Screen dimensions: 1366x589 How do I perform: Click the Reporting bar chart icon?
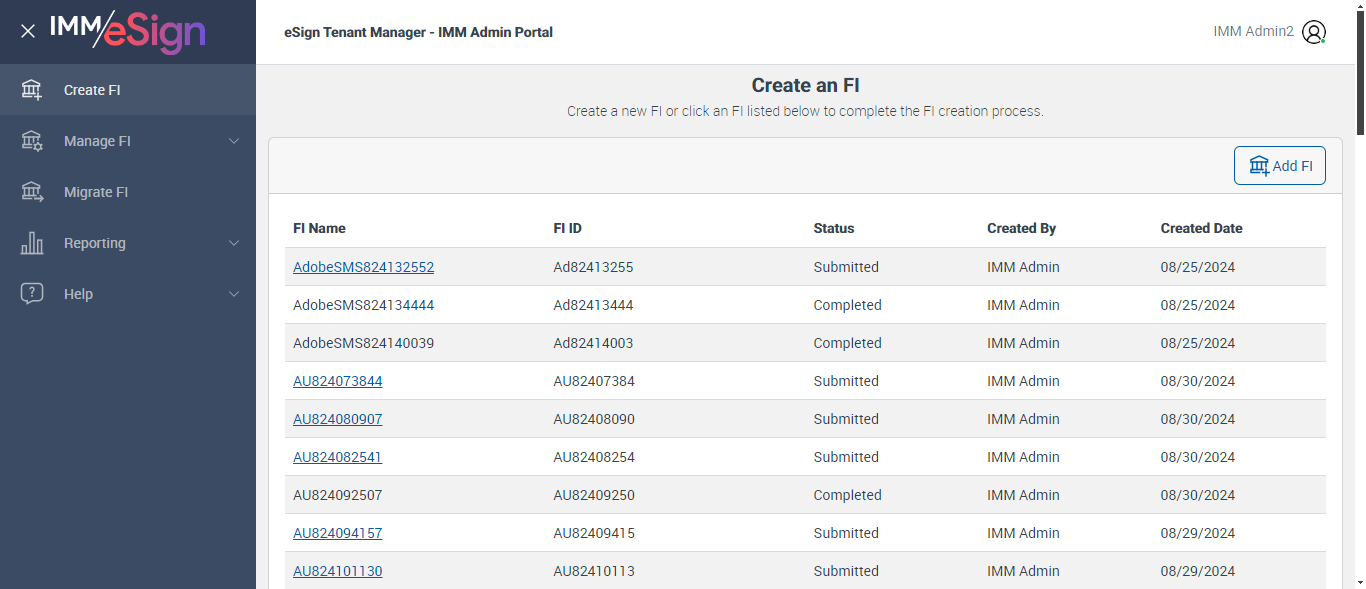[32, 243]
